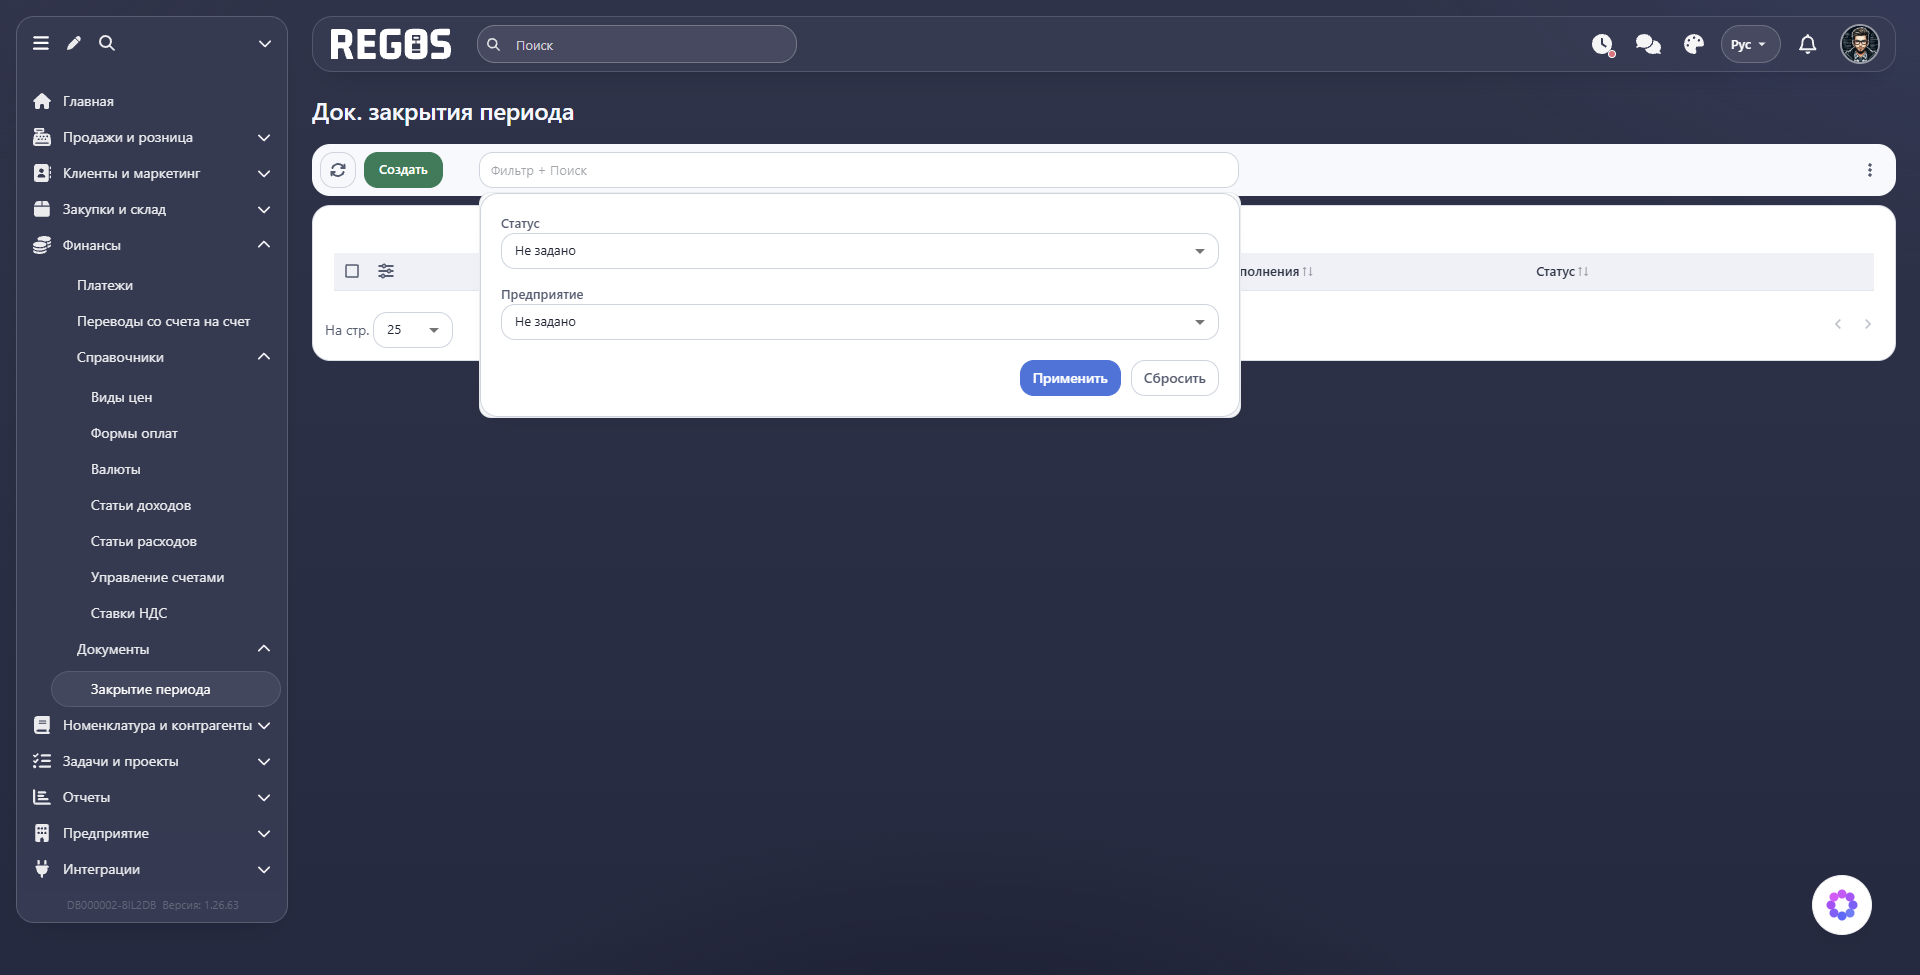Open the chat messages icon
Viewport: 1920px width, 975px height.
[1648, 44]
